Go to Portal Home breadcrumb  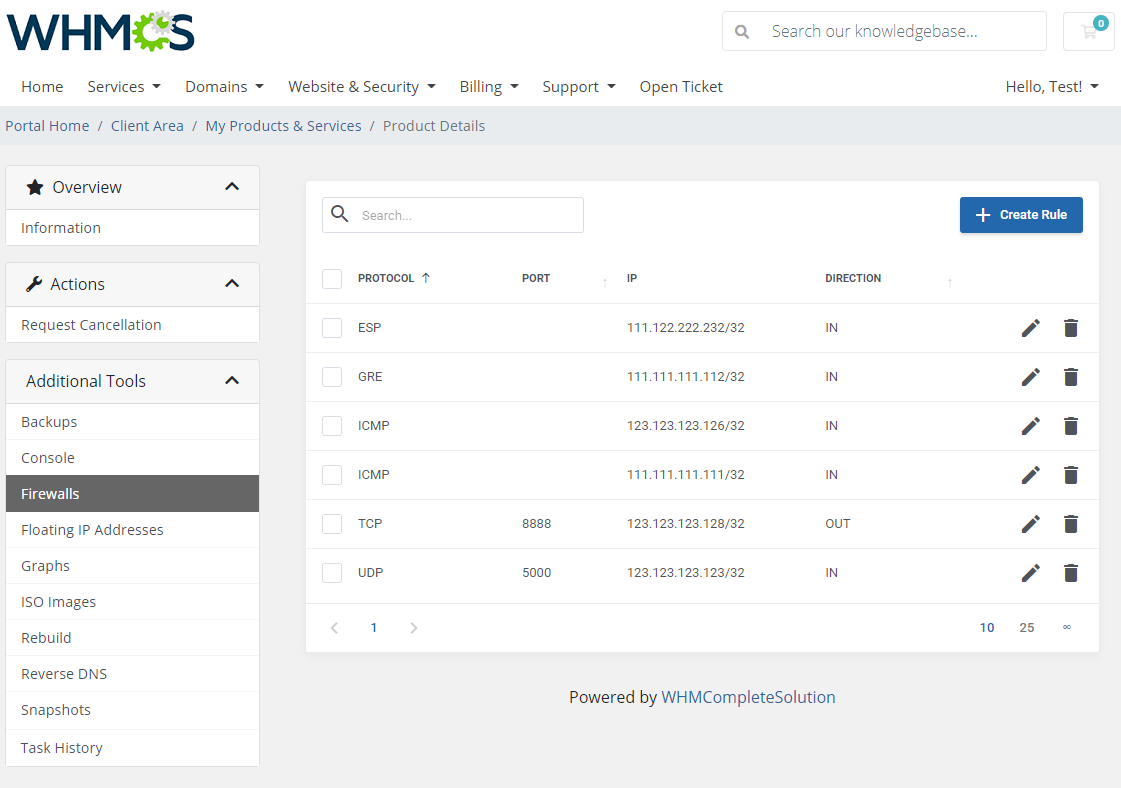pos(47,126)
